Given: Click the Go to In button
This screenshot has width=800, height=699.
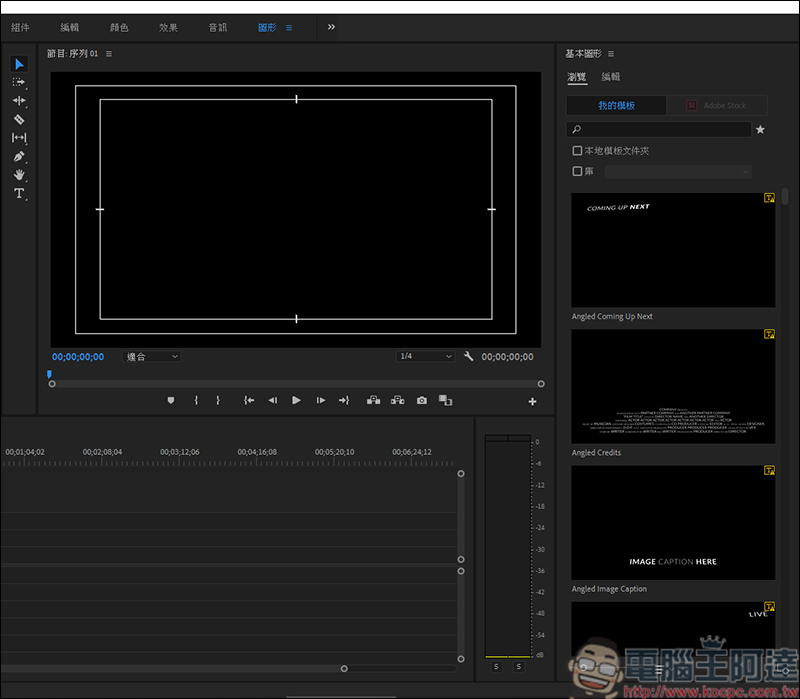Looking at the screenshot, I should pos(248,401).
